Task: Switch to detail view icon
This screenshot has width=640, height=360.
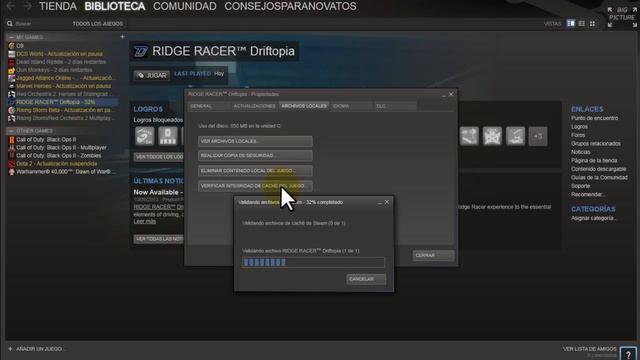Action: (571, 24)
